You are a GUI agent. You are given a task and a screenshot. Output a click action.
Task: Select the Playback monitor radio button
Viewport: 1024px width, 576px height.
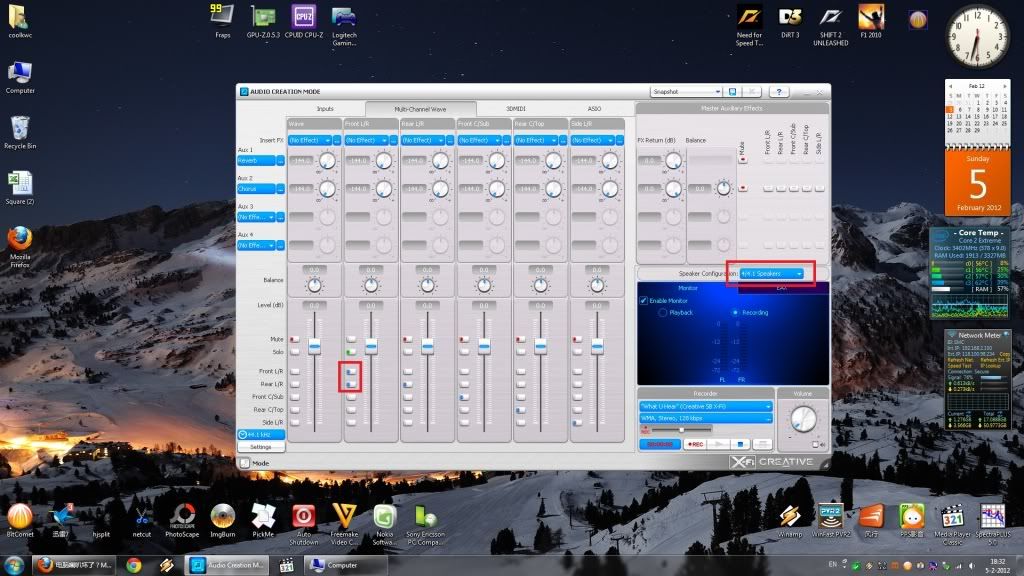(663, 312)
